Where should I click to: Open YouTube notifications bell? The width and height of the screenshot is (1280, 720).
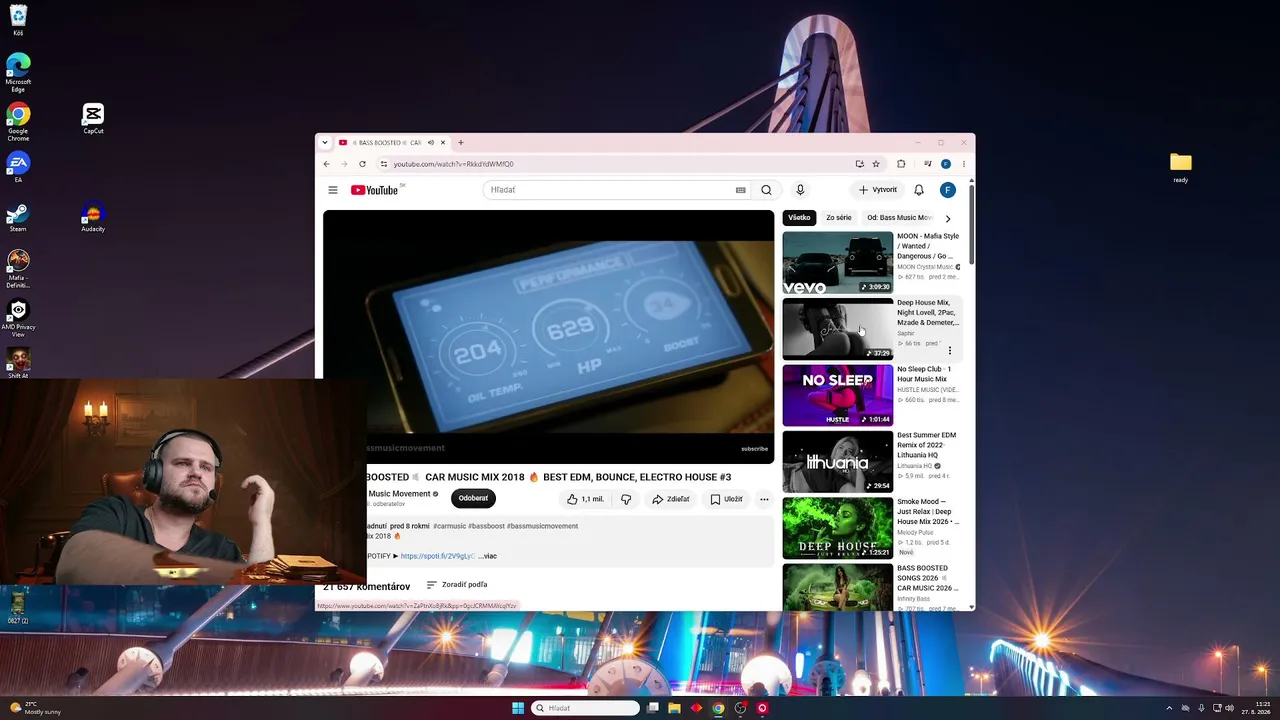919,190
